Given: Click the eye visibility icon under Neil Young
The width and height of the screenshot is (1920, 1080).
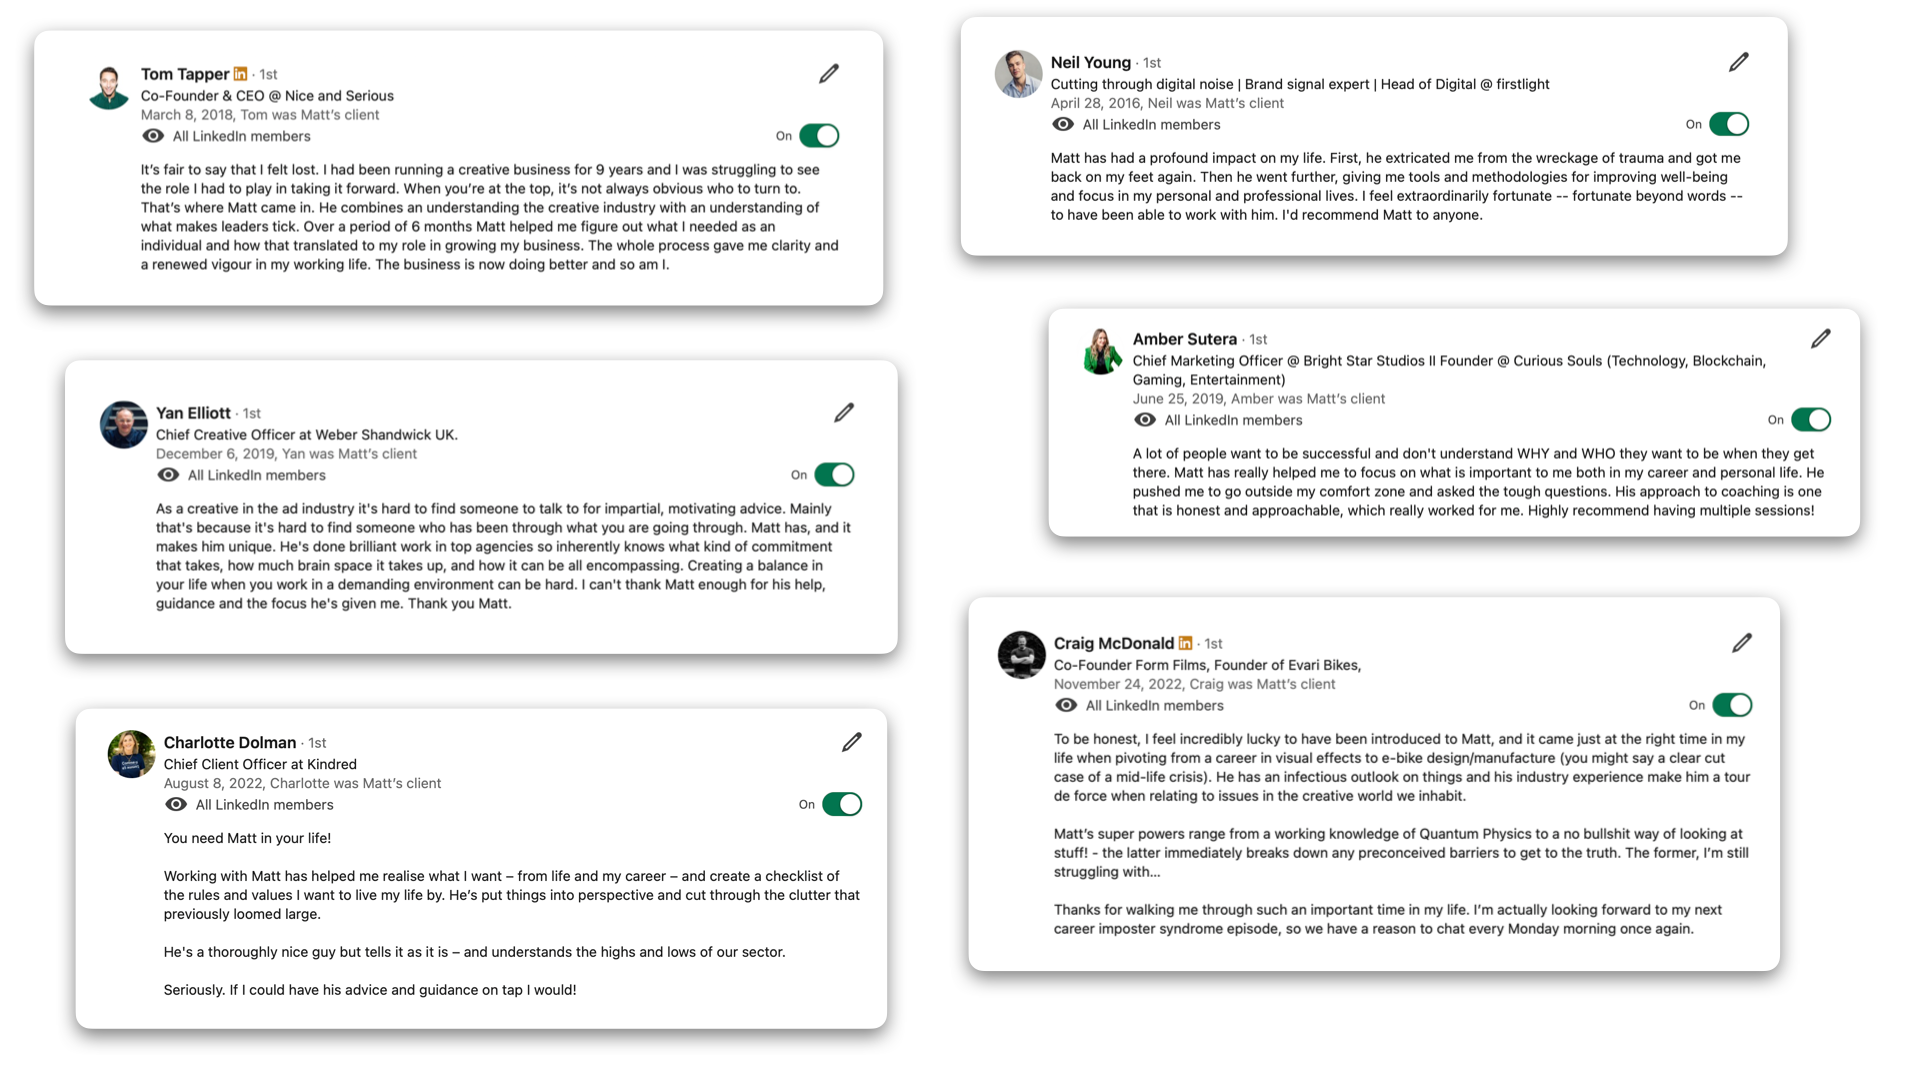Looking at the screenshot, I should coord(1063,124).
